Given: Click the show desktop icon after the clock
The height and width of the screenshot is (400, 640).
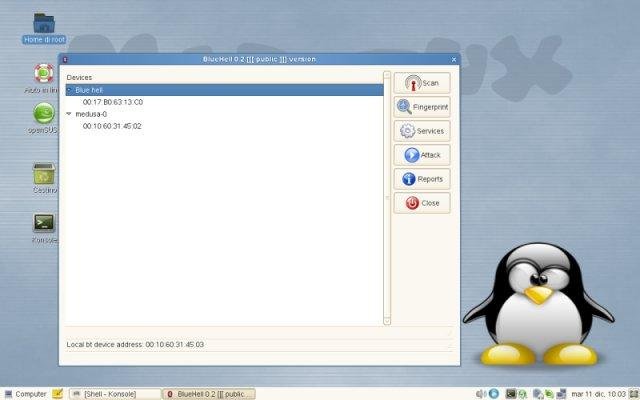Looking at the screenshot, I should click(634, 394).
